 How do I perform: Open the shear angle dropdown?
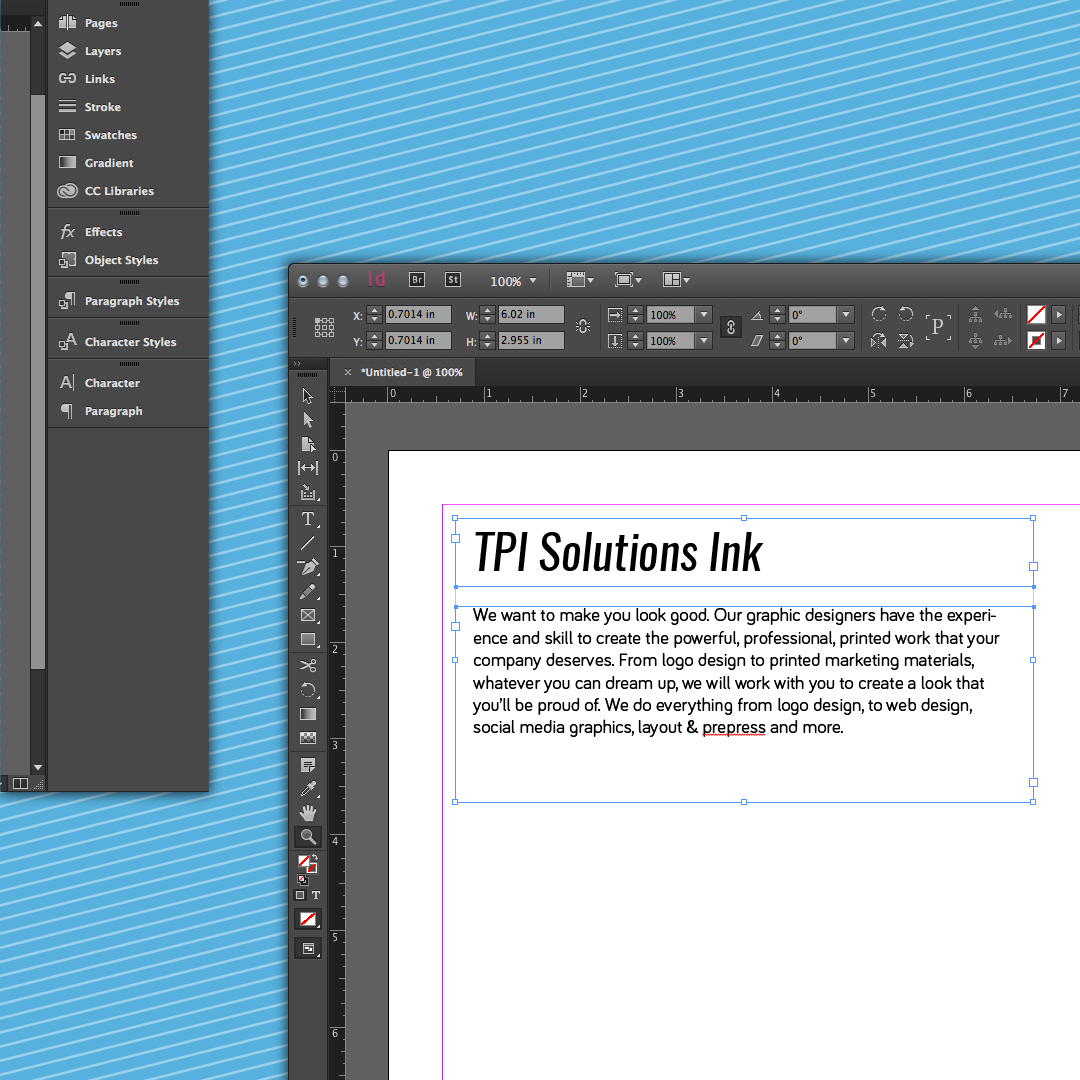[x=846, y=340]
